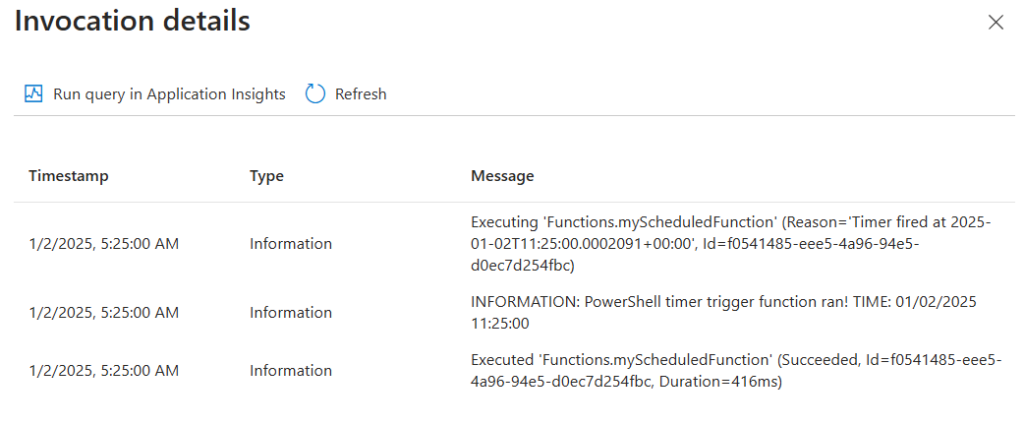Viewport: 1024px width, 425px height.
Task: Click the Application Insights chart icon
Action: pos(33,94)
